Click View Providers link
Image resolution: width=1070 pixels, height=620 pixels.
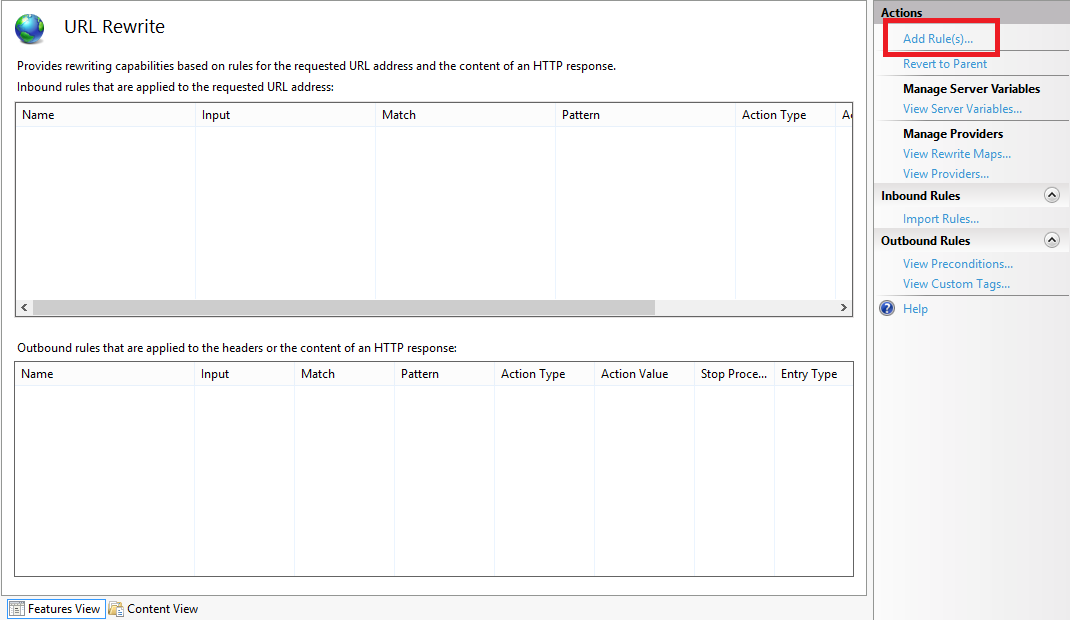[945, 174]
